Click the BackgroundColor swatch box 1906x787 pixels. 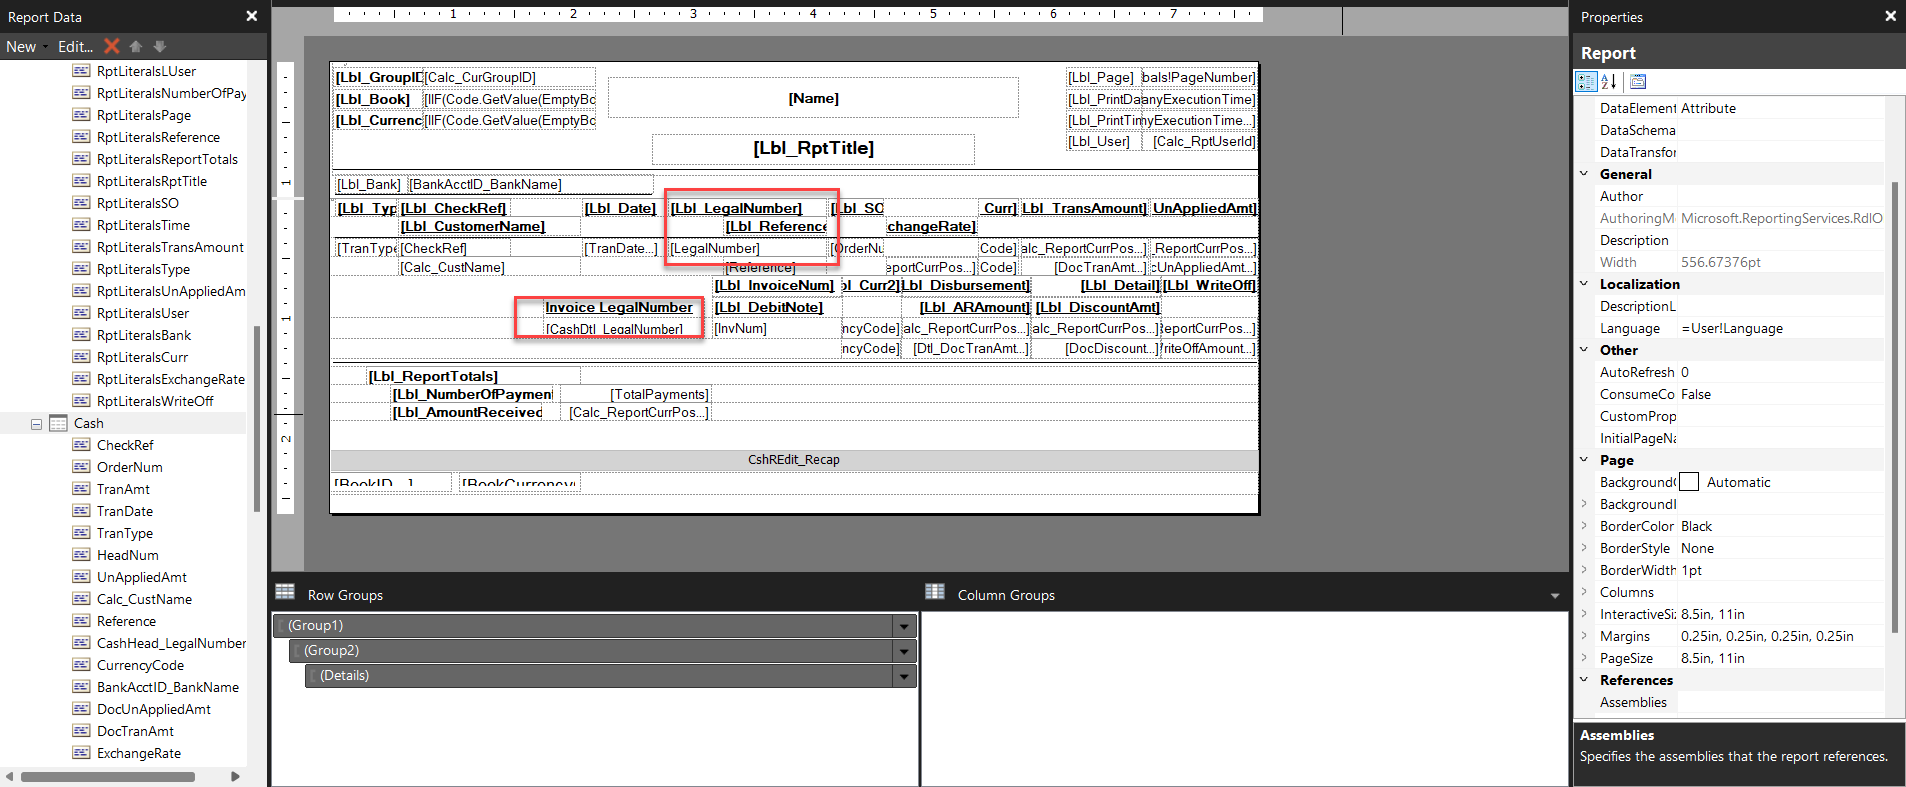(x=1689, y=482)
